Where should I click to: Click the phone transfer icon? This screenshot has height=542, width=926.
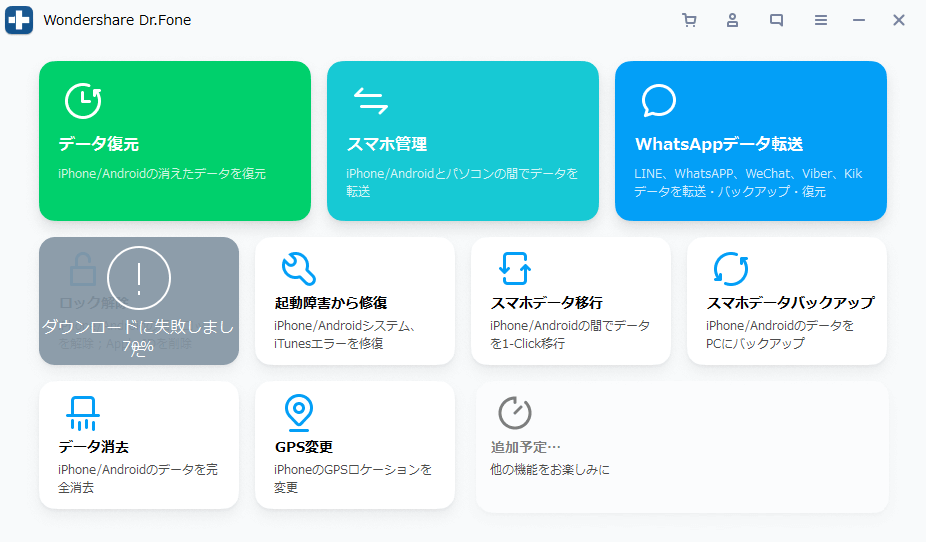click(x=514, y=269)
